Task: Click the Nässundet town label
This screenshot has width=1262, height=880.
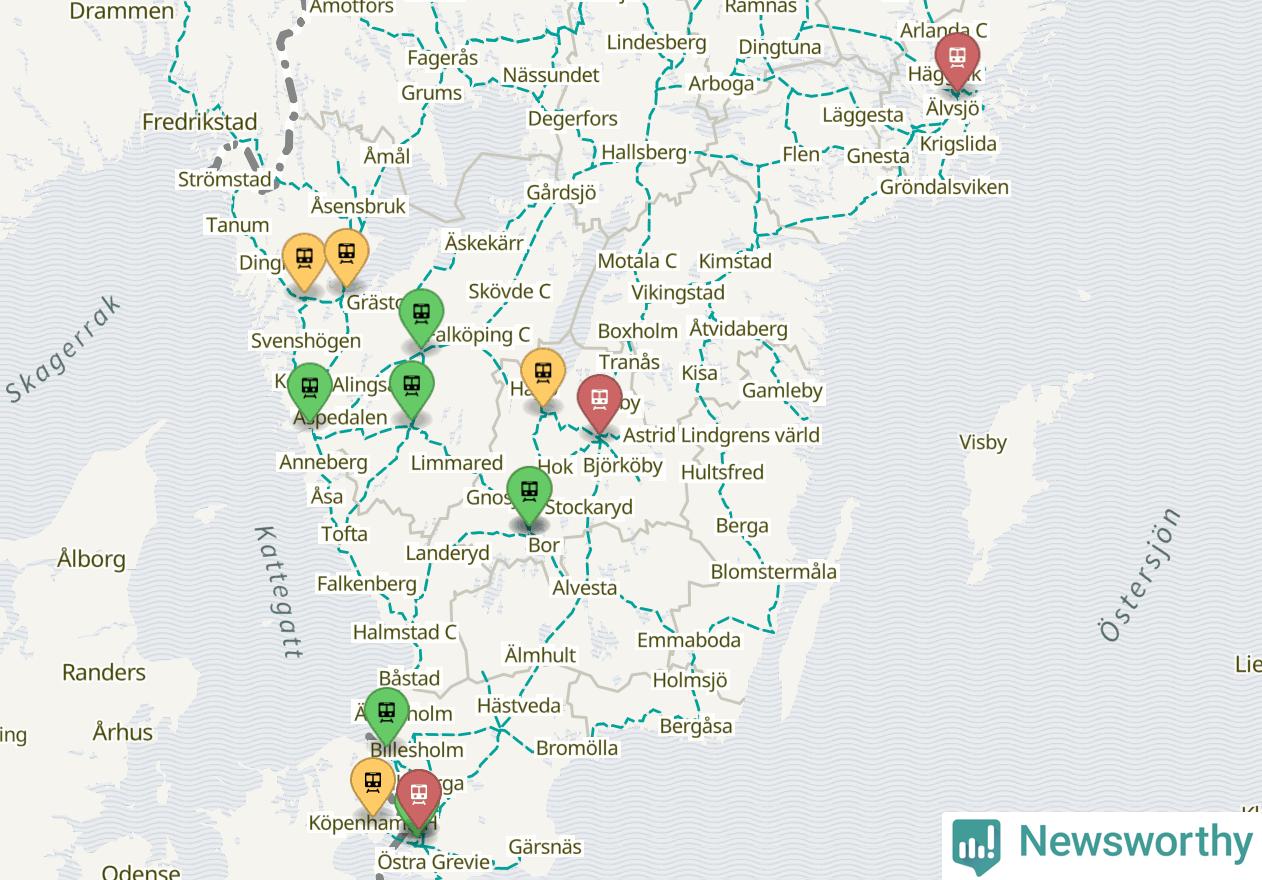Action: coord(551,75)
